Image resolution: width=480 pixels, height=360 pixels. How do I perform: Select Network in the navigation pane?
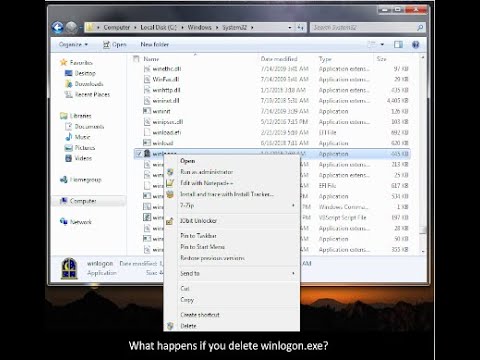81,222
